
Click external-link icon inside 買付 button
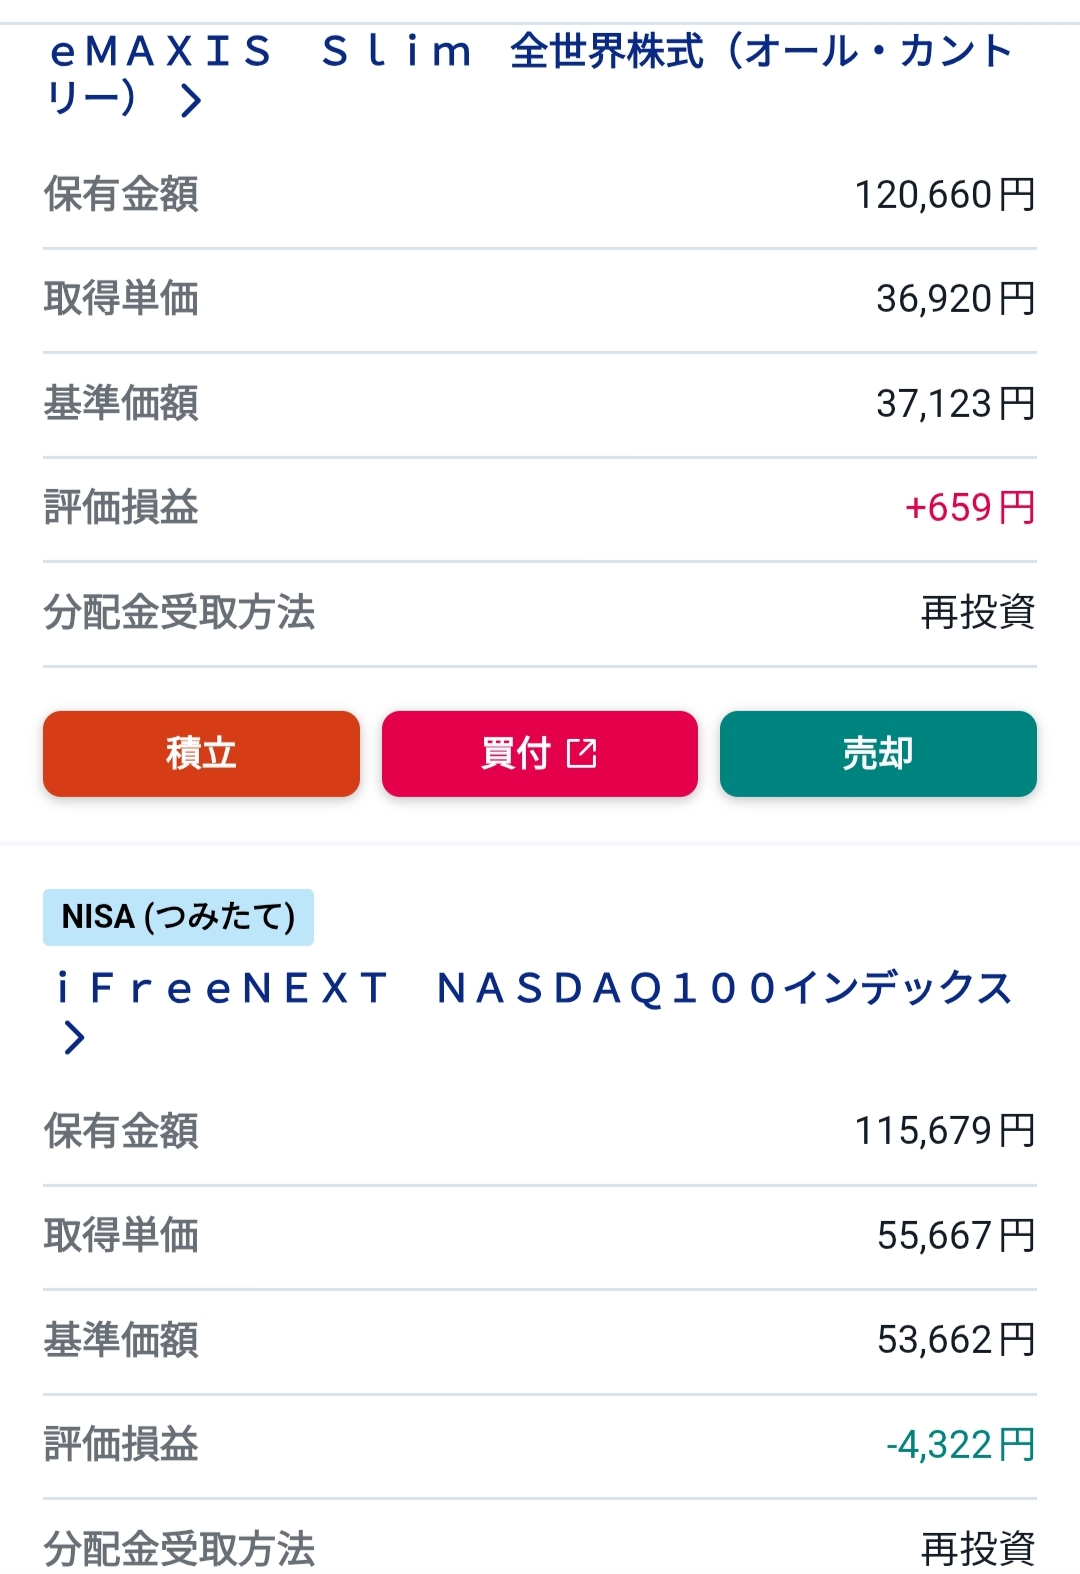coord(581,753)
